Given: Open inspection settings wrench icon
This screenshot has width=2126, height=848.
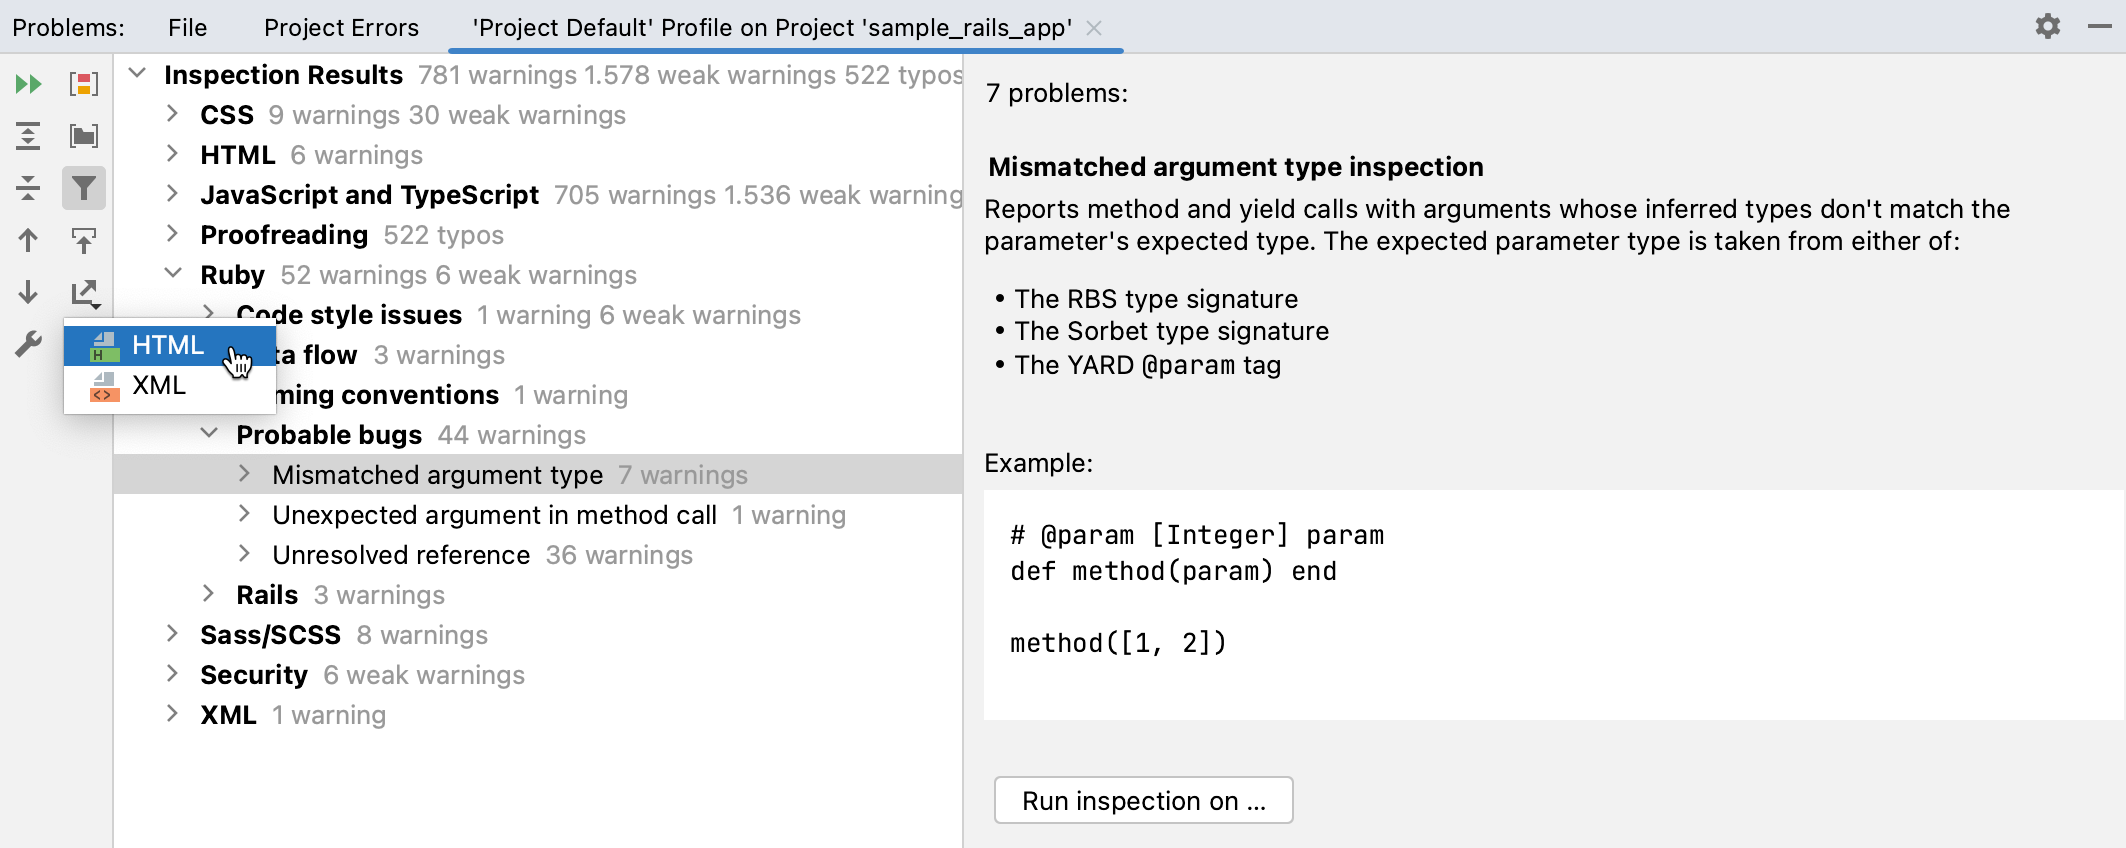Looking at the screenshot, I should pos(28,344).
